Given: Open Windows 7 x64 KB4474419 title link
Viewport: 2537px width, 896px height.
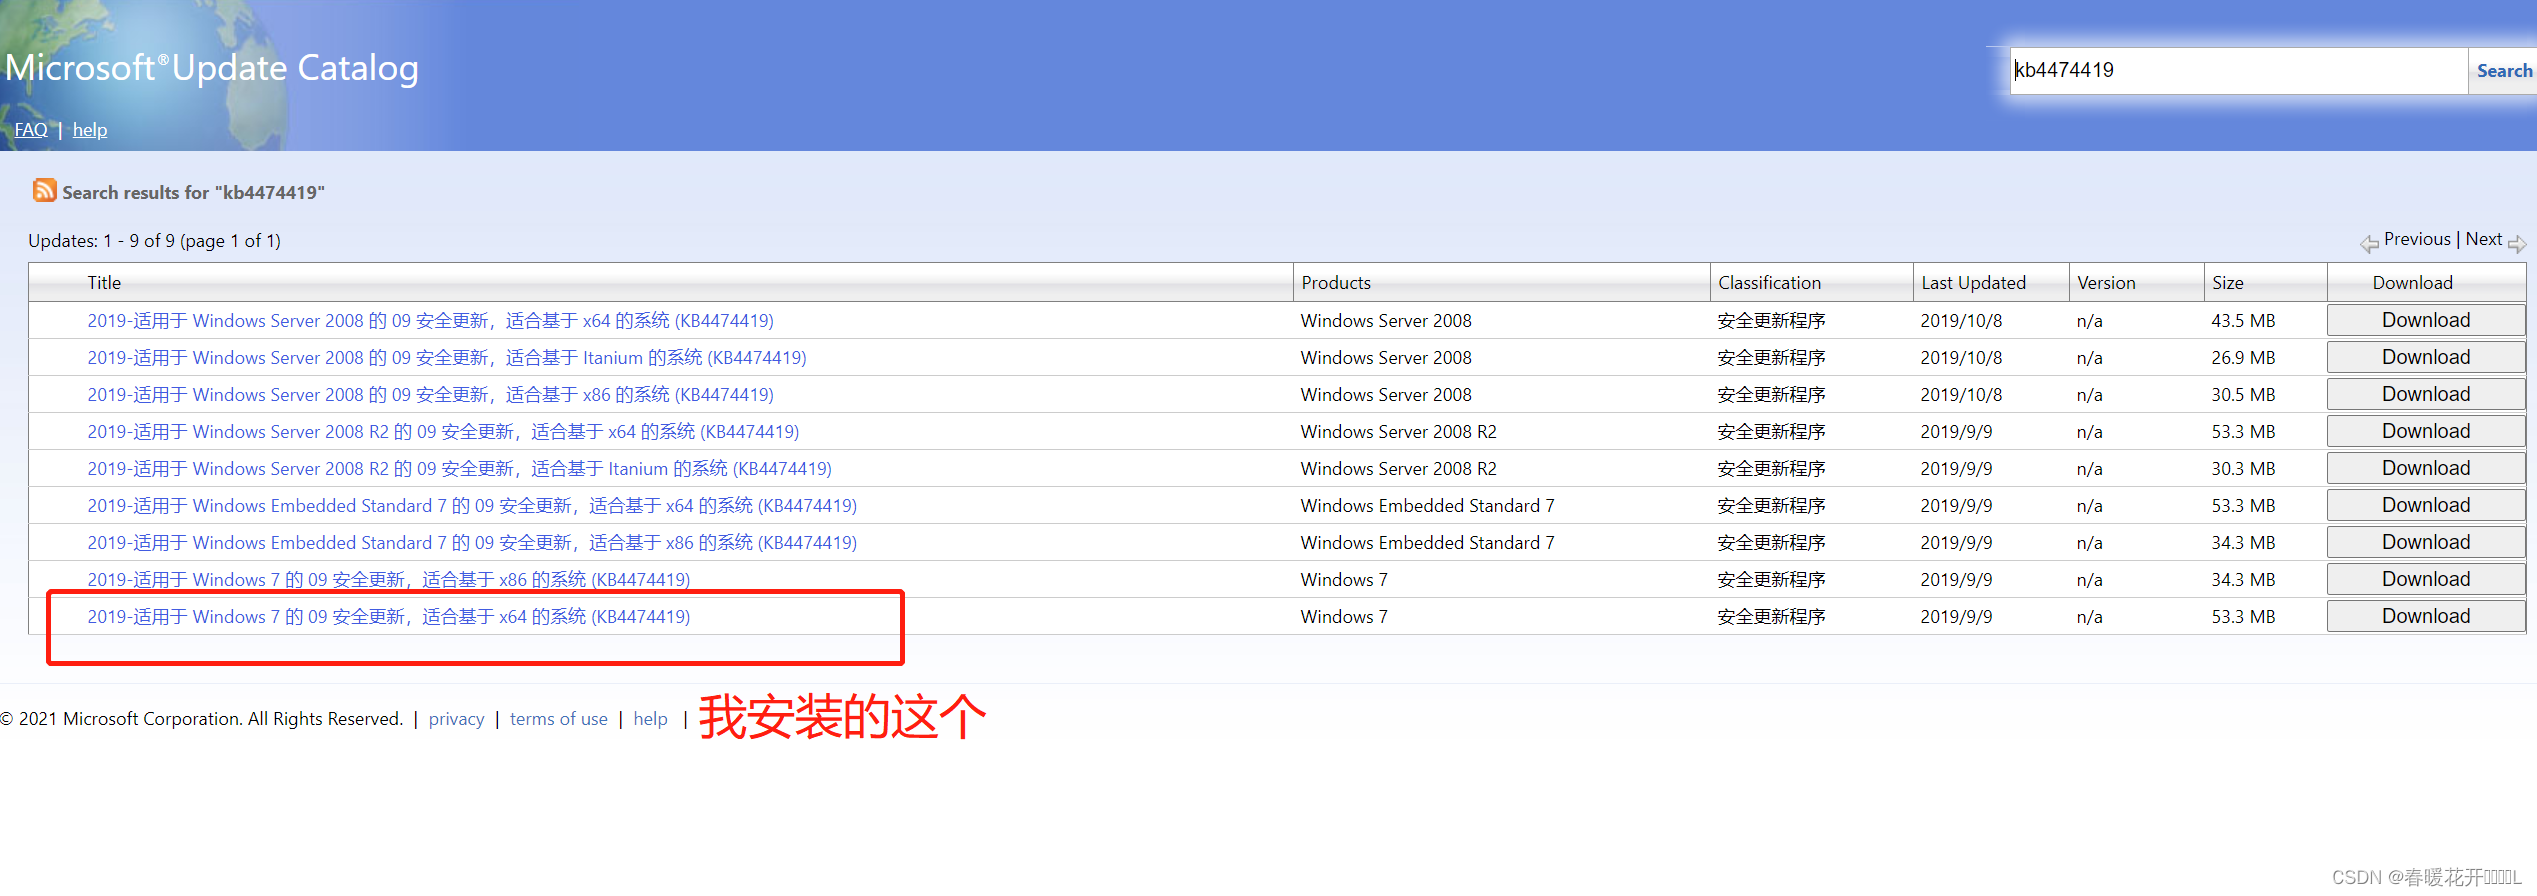Looking at the screenshot, I should 388,617.
